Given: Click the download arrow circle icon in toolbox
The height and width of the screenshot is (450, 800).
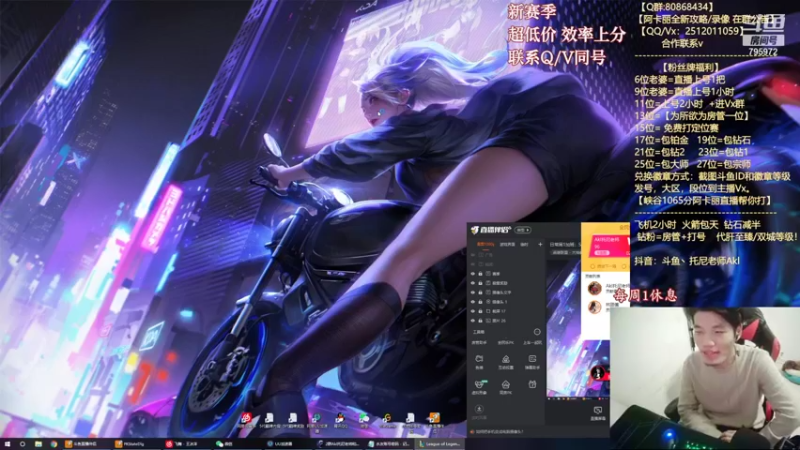Looking at the screenshot, I should 479,409.
